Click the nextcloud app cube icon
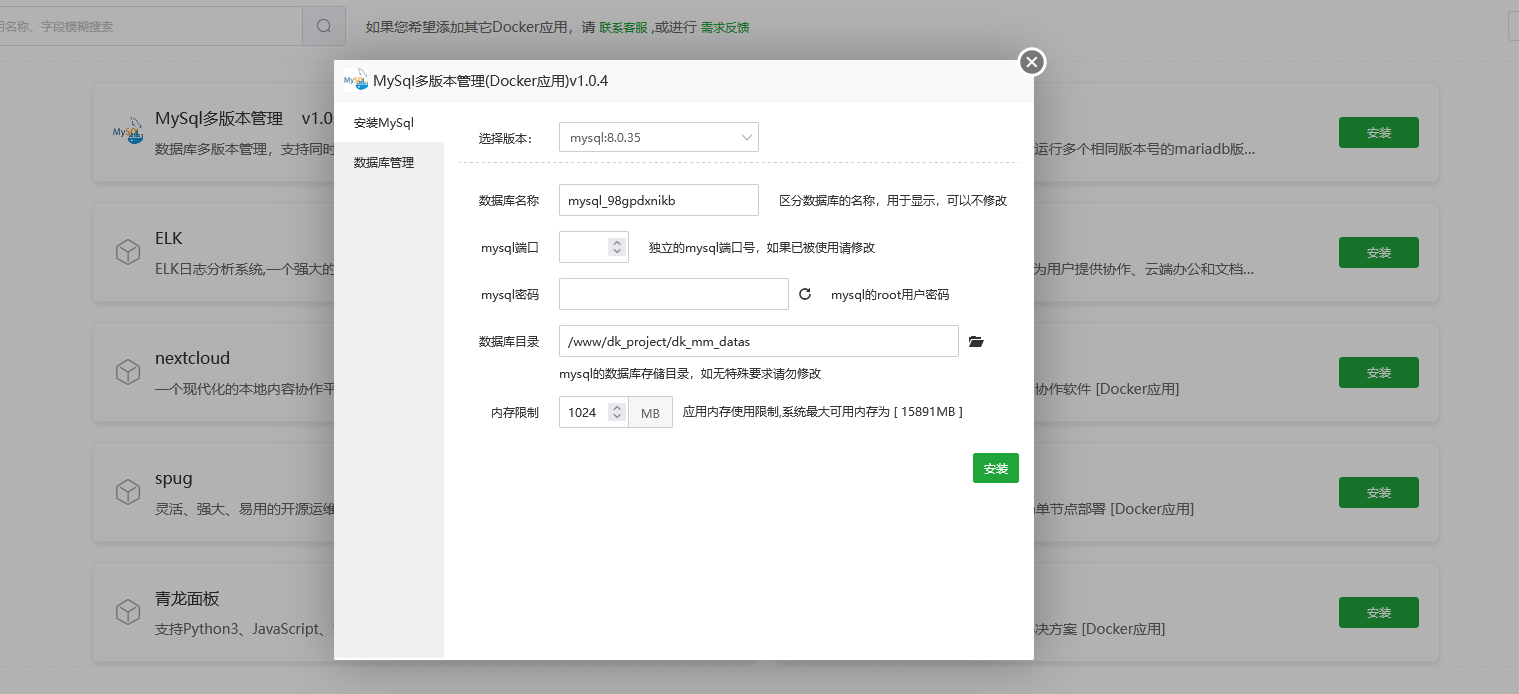 coord(127,372)
